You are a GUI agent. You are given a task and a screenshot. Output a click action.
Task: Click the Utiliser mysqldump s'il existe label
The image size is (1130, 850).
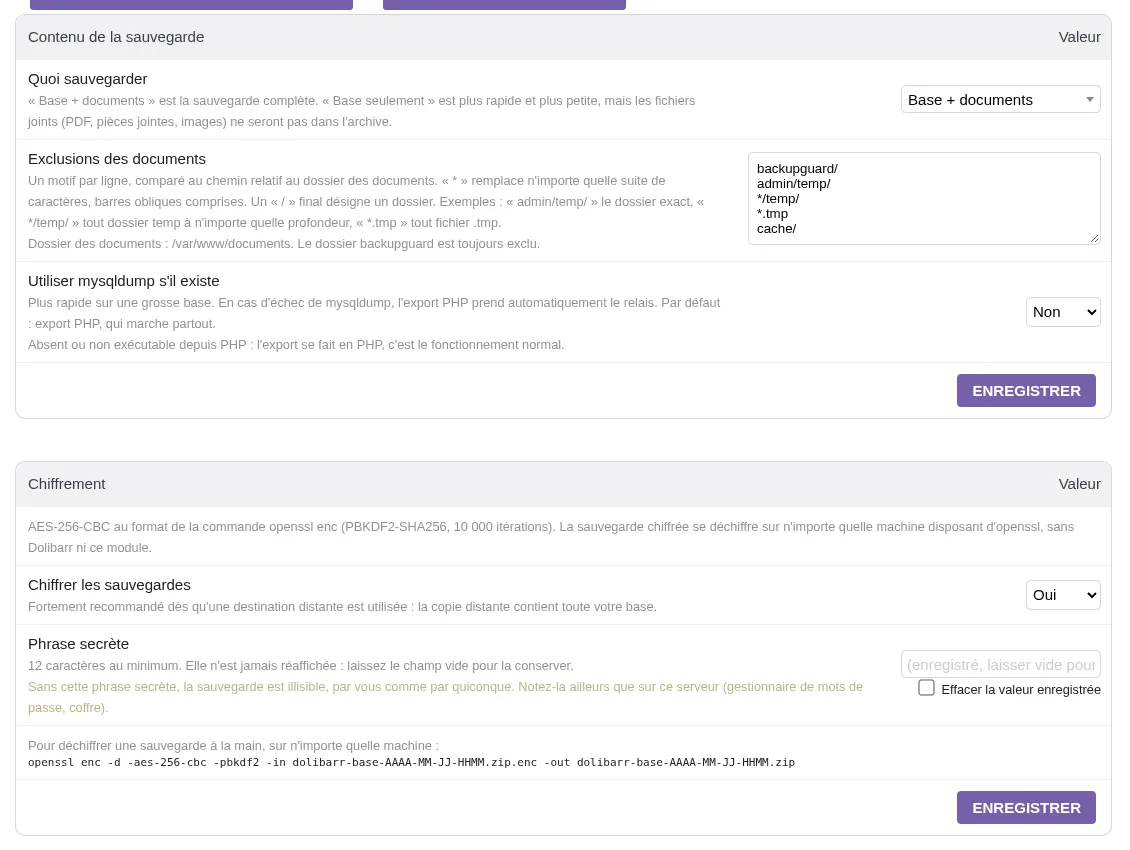123,280
